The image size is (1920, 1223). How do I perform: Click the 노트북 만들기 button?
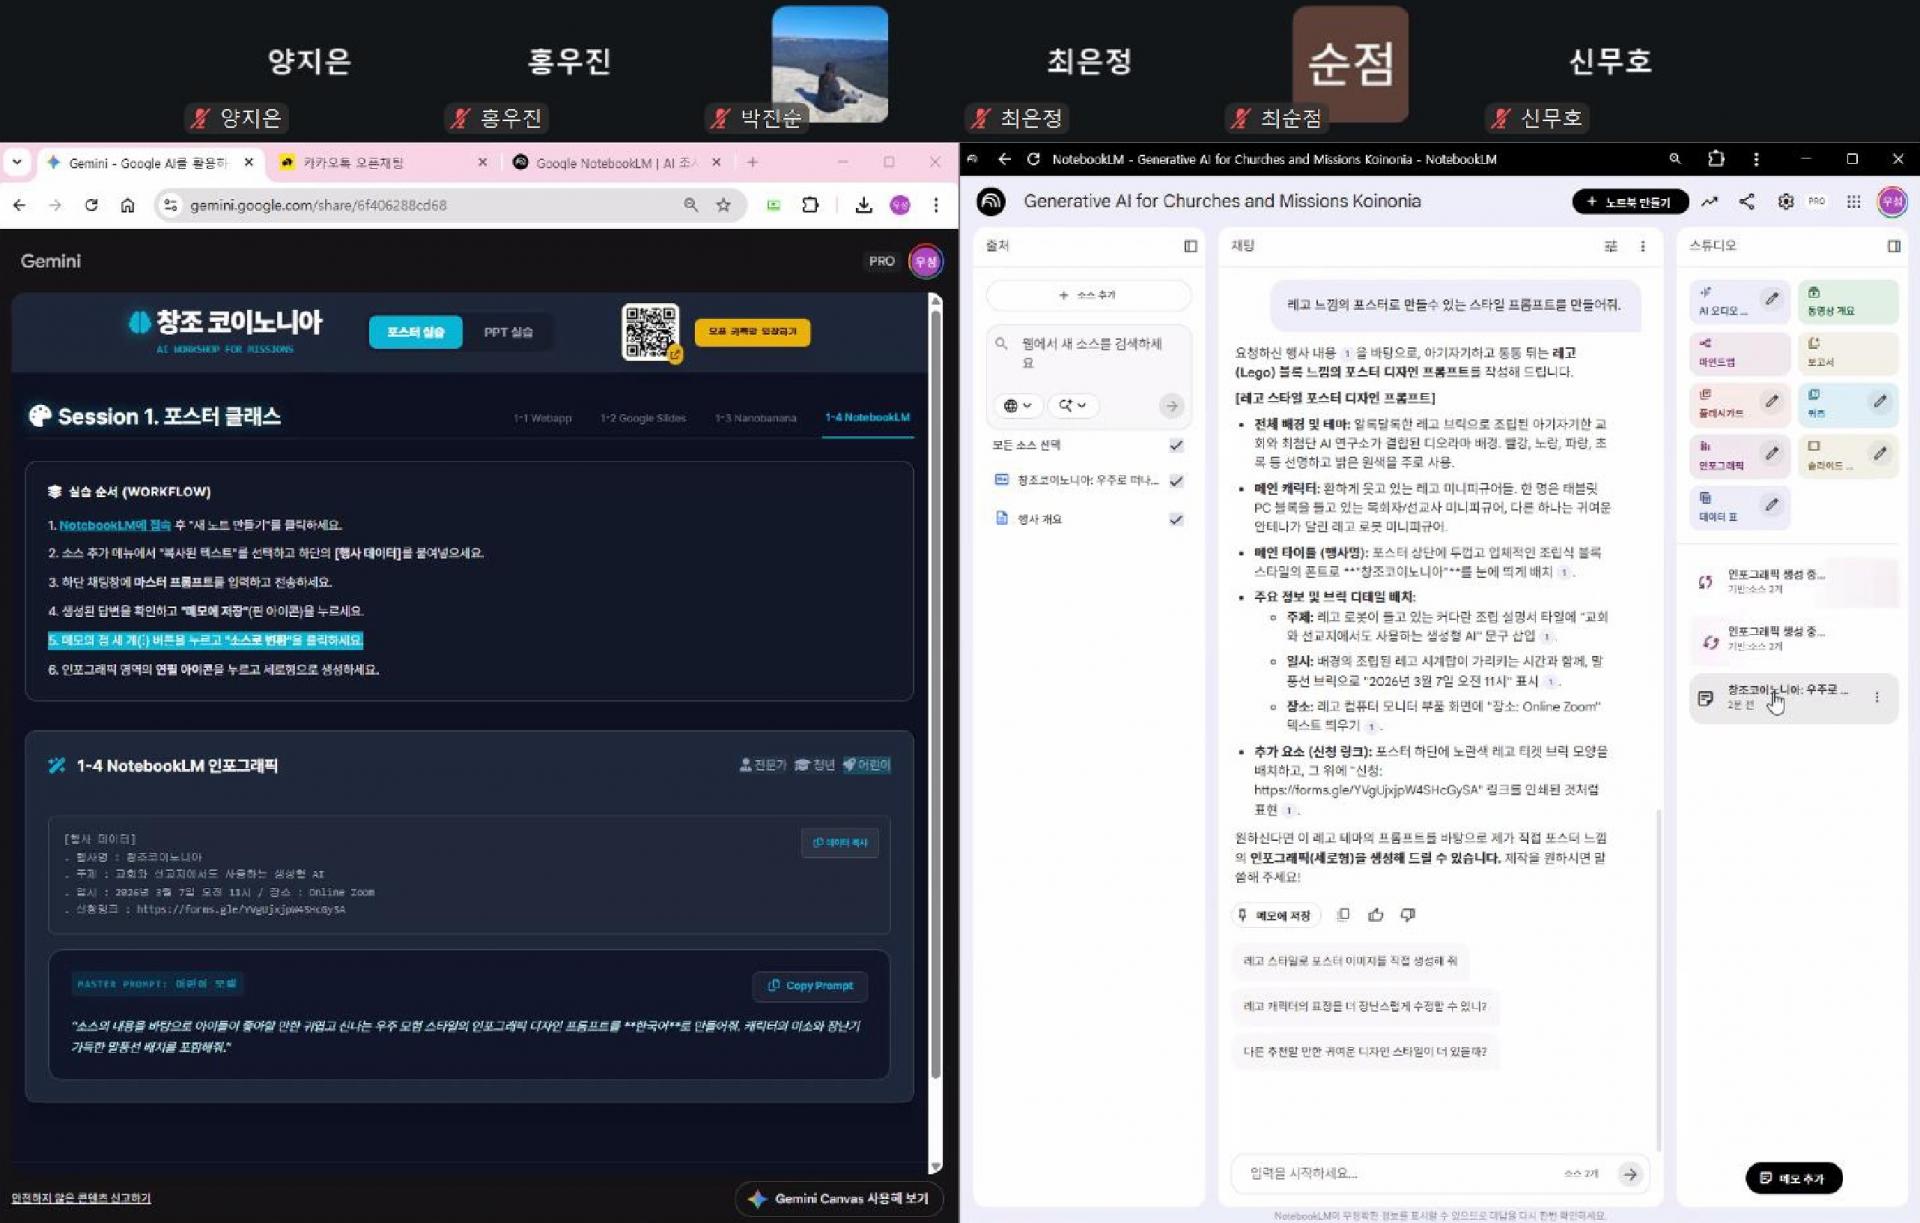(1630, 202)
